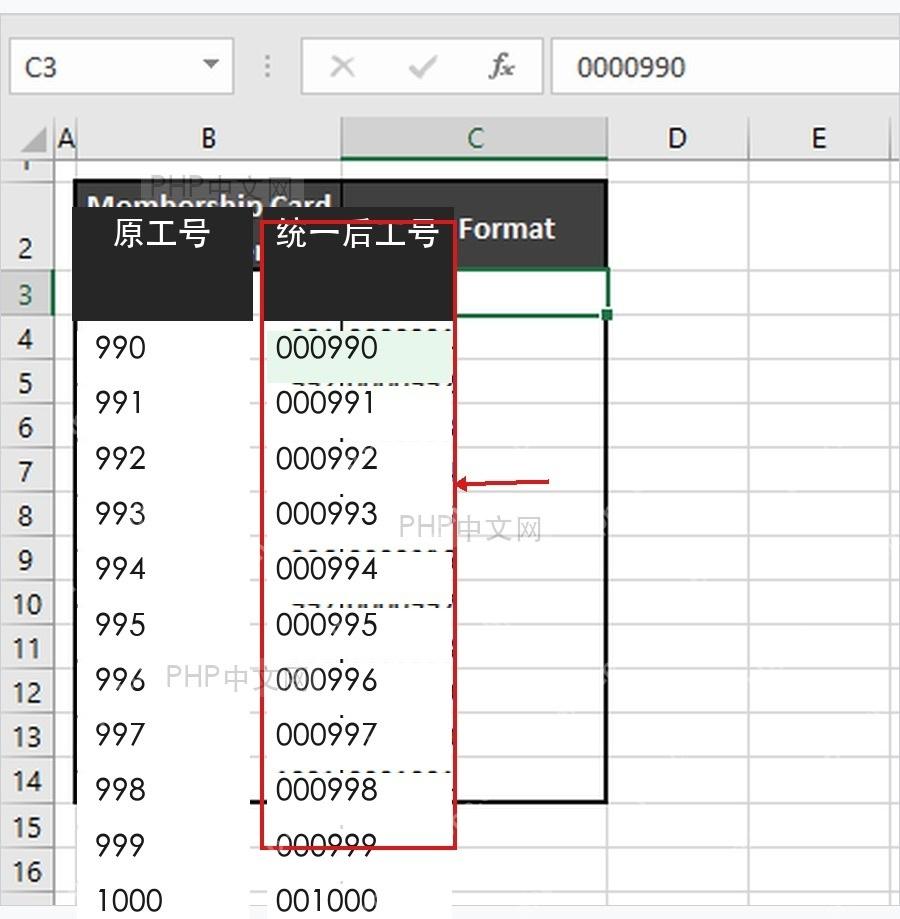Select row 13 header
This screenshot has height=919, width=900.
pyautogui.click(x=26, y=736)
